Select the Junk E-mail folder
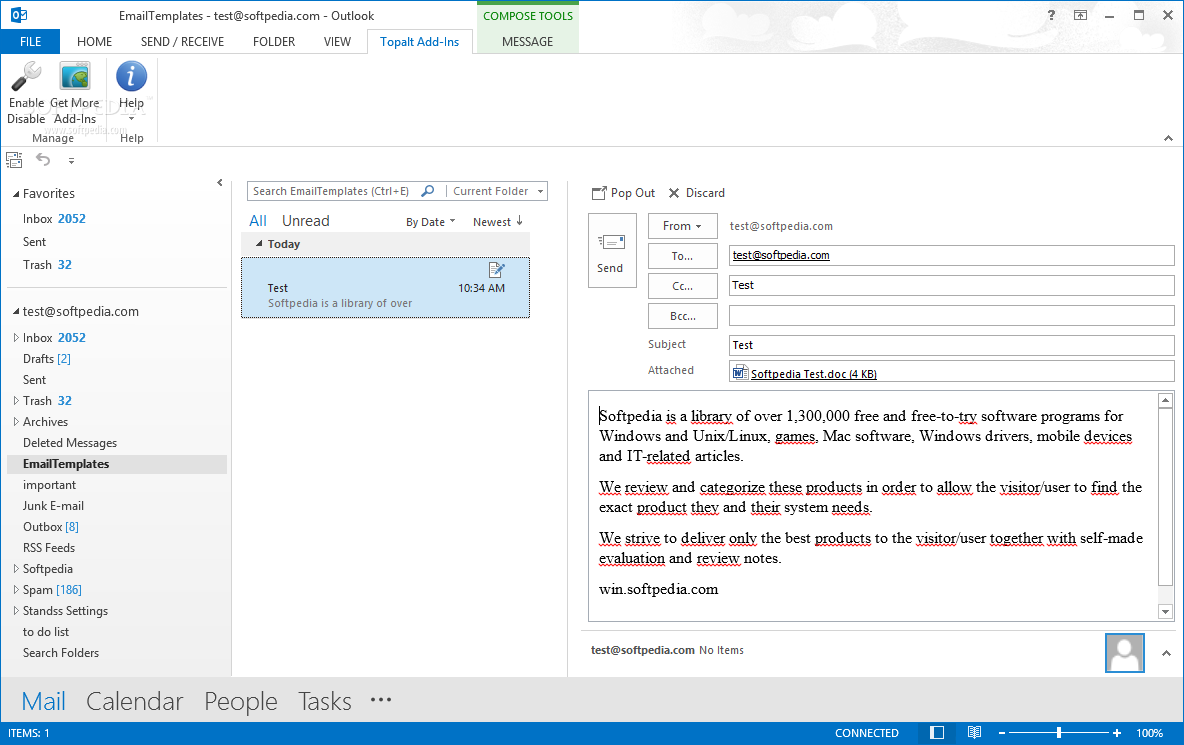1184x745 pixels. (53, 506)
